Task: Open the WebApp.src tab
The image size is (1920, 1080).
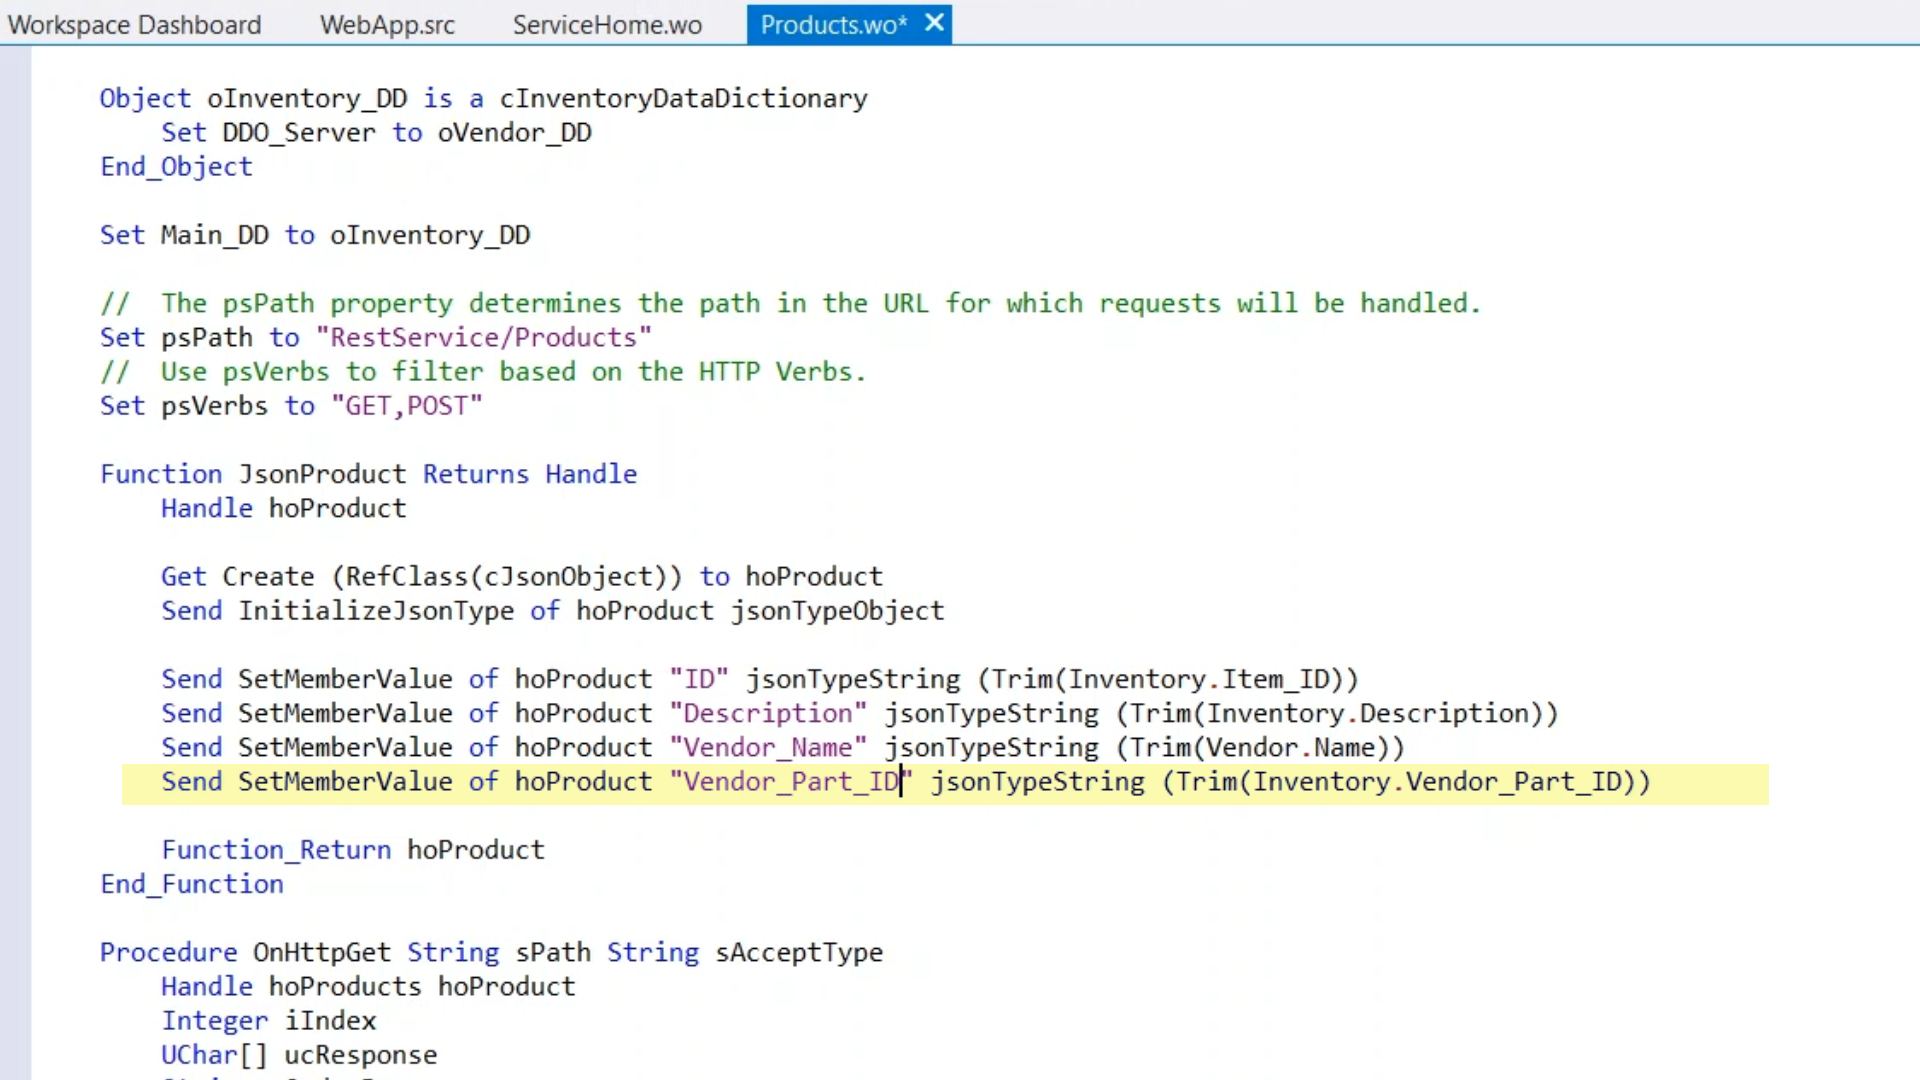Action: (x=387, y=25)
